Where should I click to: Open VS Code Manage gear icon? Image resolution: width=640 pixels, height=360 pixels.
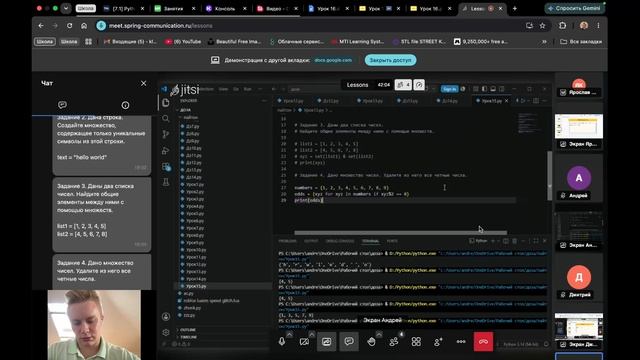tap(166, 332)
